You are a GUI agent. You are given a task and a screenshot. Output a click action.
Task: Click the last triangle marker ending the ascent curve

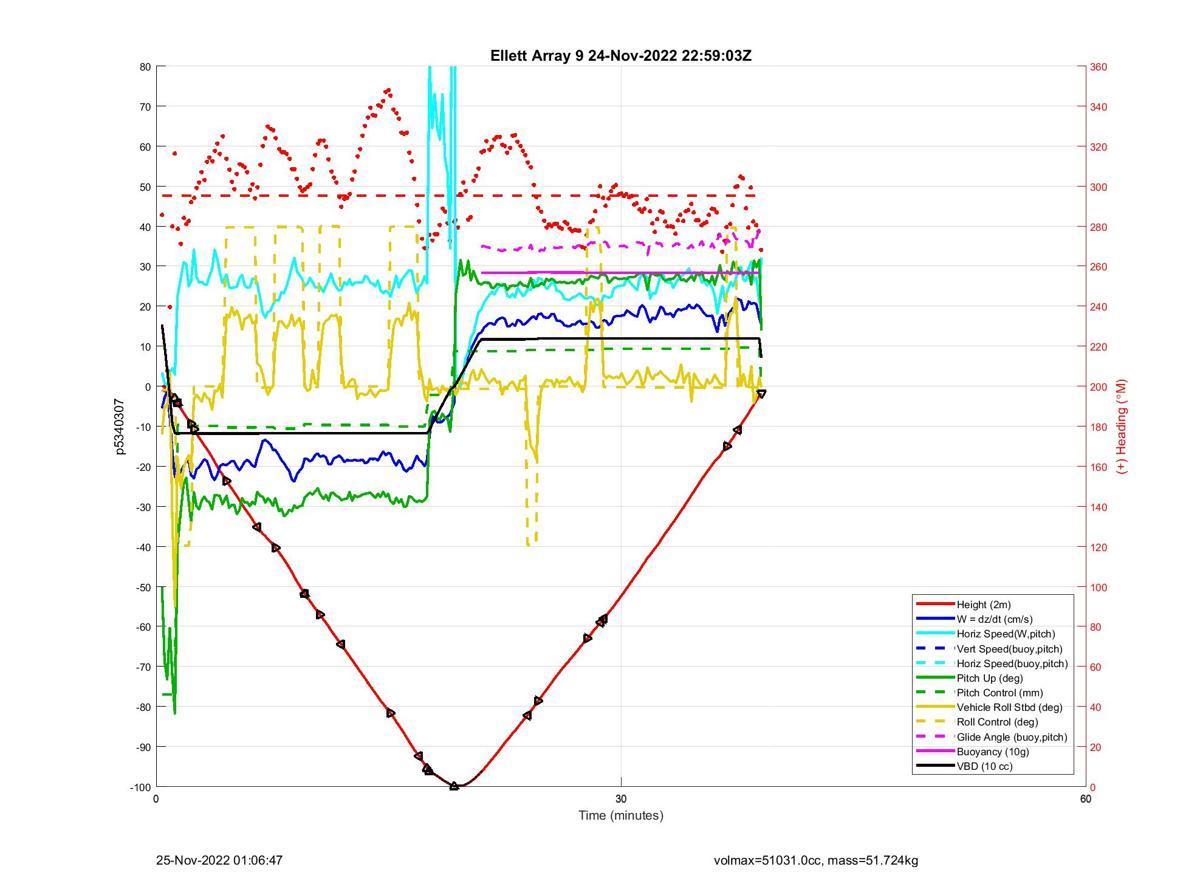(762, 394)
